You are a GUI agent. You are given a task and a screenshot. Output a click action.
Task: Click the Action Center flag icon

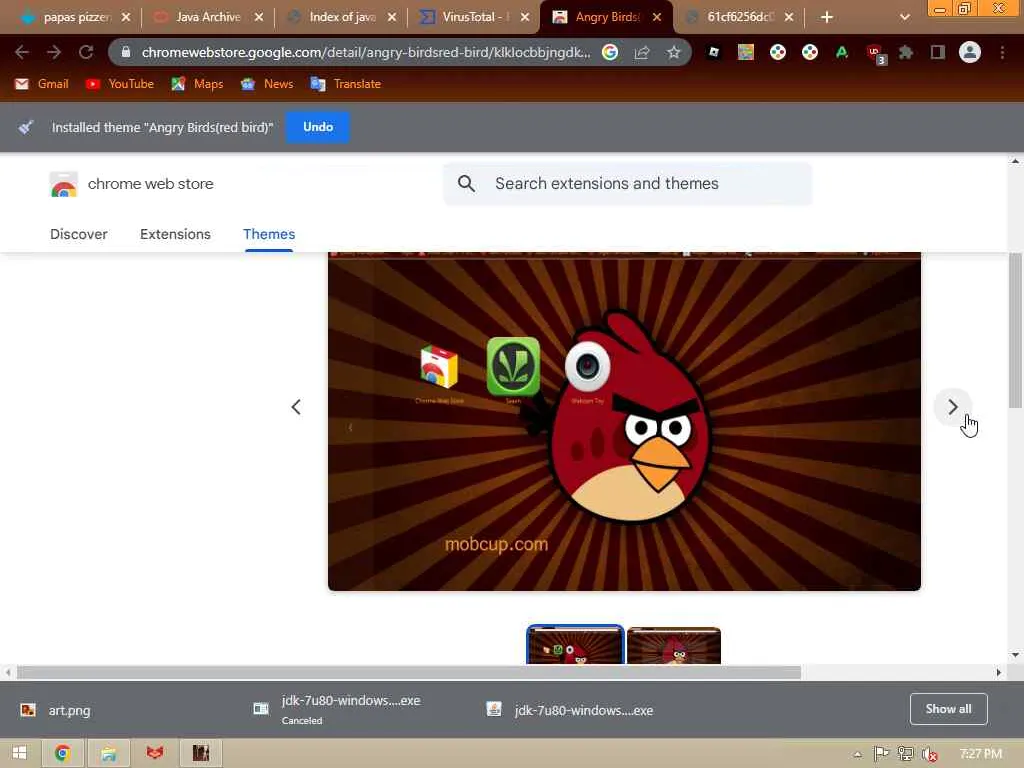[881, 754]
